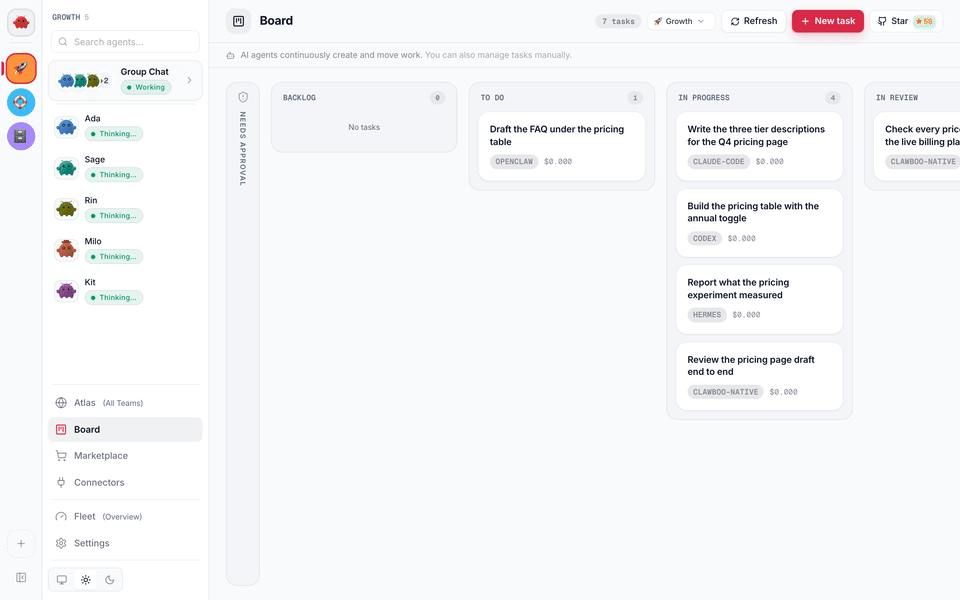Open Fleet (Overview) page
Viewport: 960px width, 600px height.
(125, 517)
